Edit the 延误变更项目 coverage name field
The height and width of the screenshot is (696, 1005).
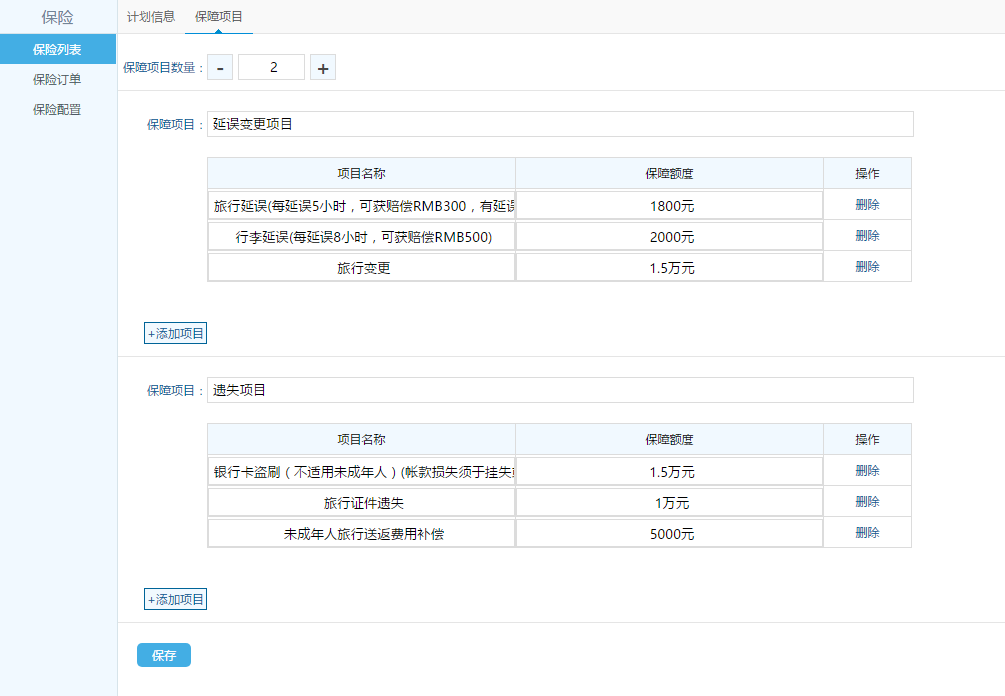point(560,124)
